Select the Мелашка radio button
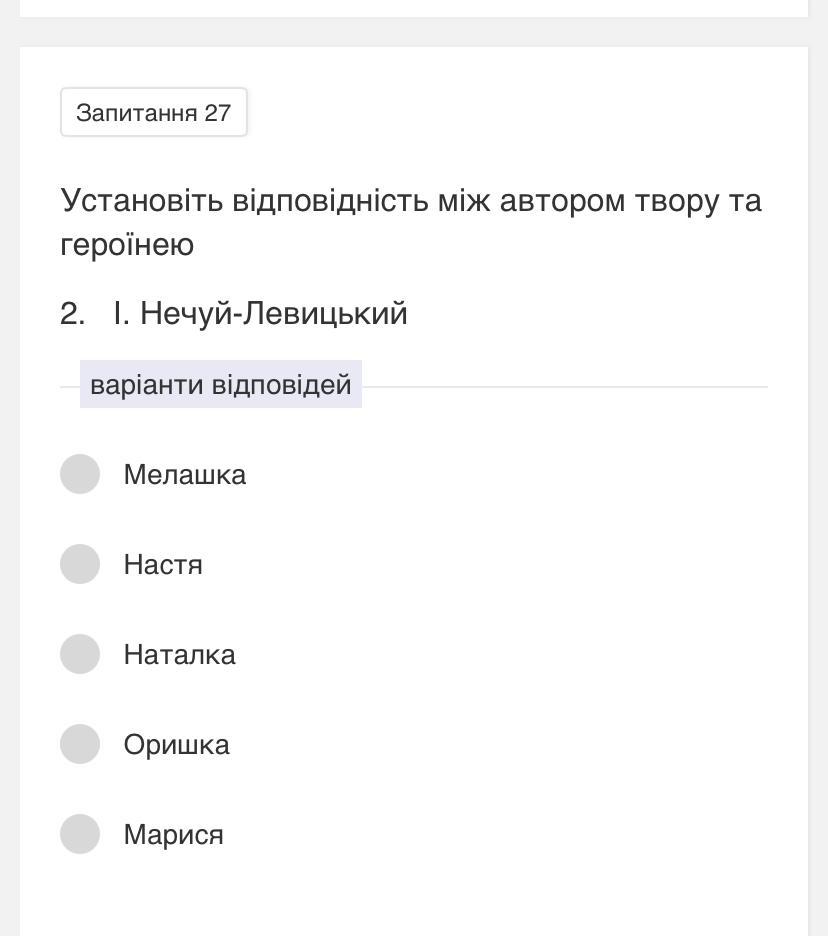 tap(80, 474)
